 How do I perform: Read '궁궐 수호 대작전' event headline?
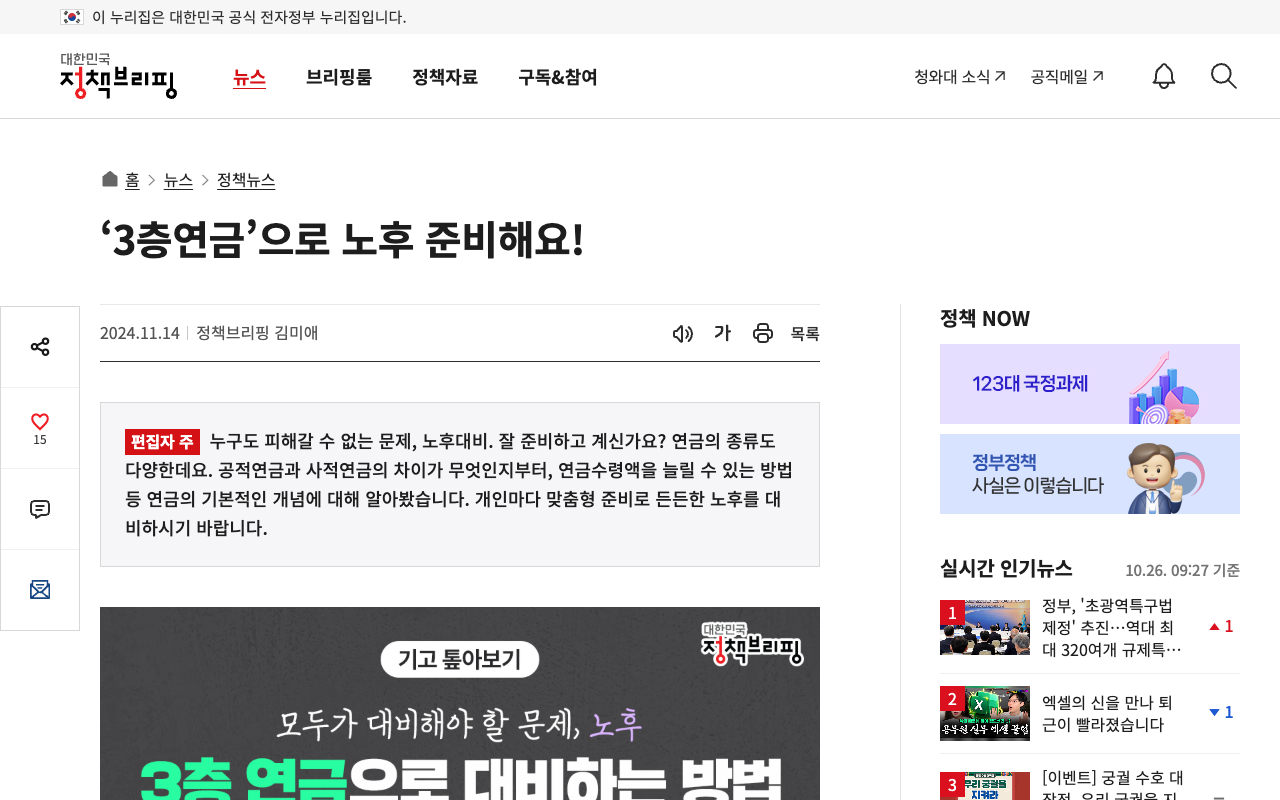point(1113,786)
